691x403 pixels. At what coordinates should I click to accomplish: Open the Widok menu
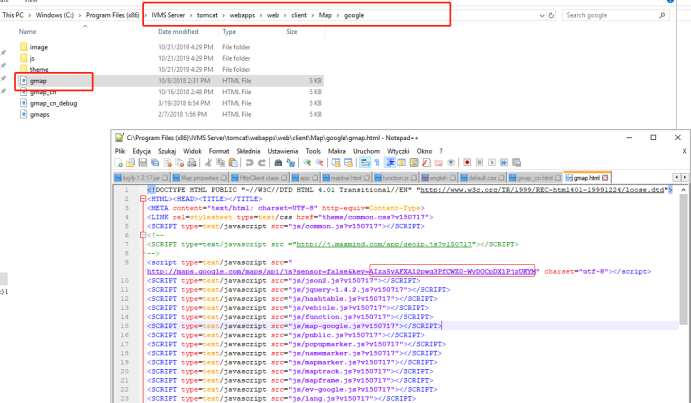[x=192, y=151]
